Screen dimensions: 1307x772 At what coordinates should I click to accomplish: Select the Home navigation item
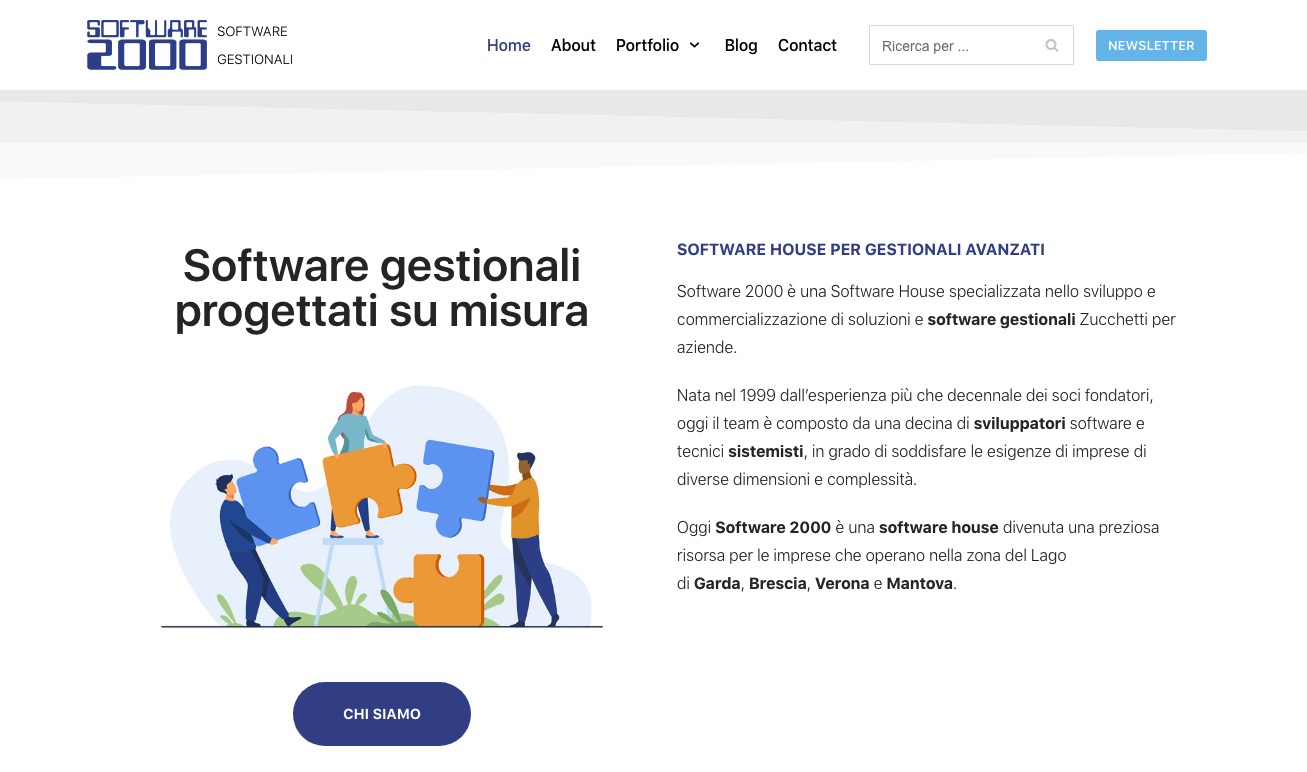(508, 45)
